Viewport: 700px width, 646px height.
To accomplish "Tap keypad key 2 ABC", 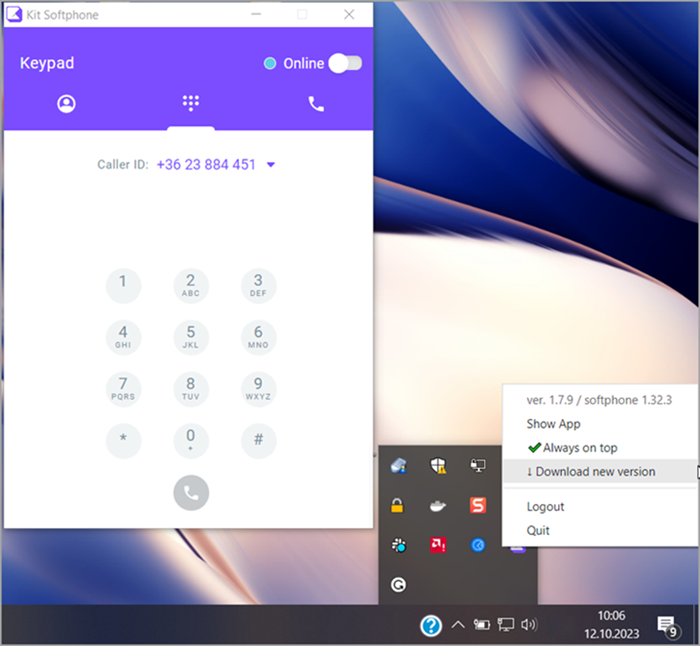I will pyautogui.click(x=191, y=286).
